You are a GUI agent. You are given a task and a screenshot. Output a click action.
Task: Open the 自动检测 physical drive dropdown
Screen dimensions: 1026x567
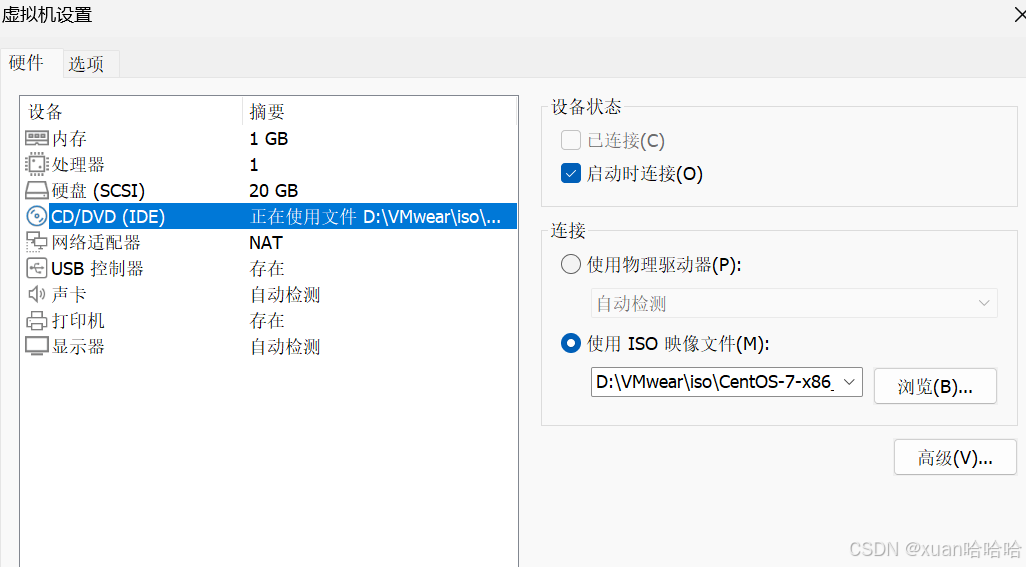(x=794, y=303)
